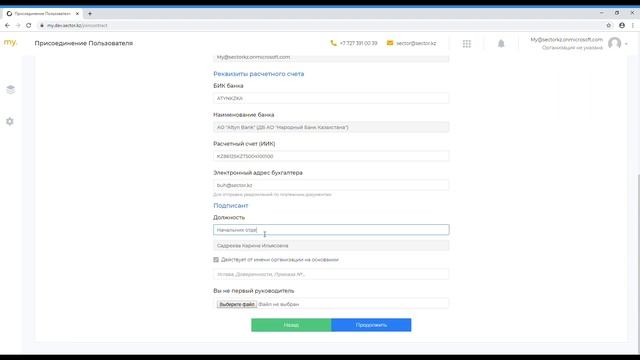This screenshot has width=640, height=360.
Task: Go forward in browser
Action: [x=18, y=25]
